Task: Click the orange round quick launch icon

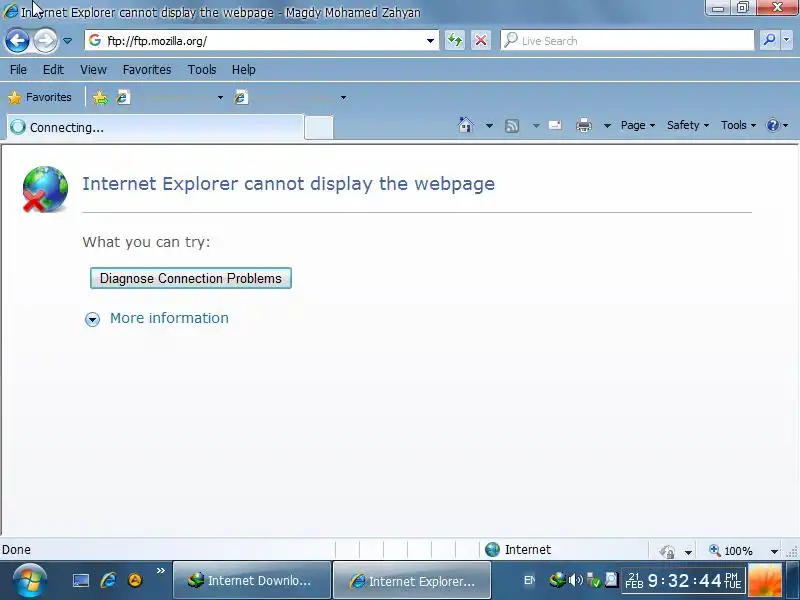Action: [135, 580]
